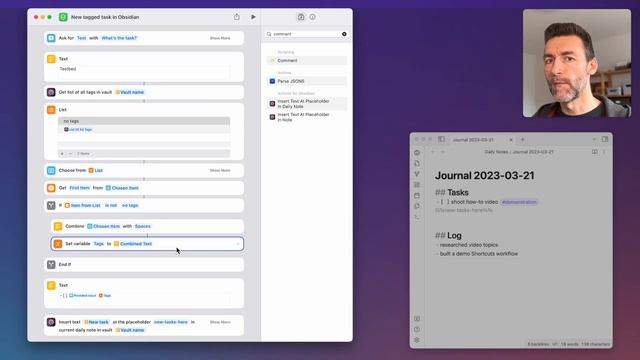Open shortcut details info icon
Screen dimensions: 640x360
click(312, 17)
